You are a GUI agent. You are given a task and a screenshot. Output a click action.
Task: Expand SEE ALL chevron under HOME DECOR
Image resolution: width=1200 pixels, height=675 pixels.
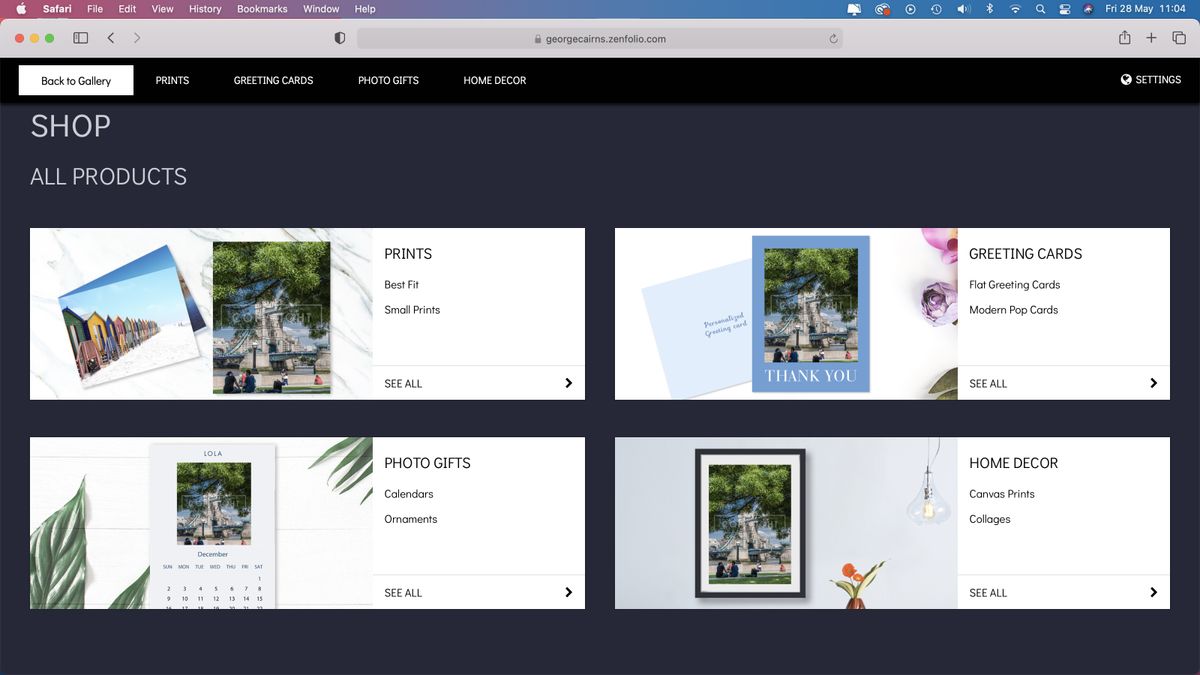click(1153, 592)
